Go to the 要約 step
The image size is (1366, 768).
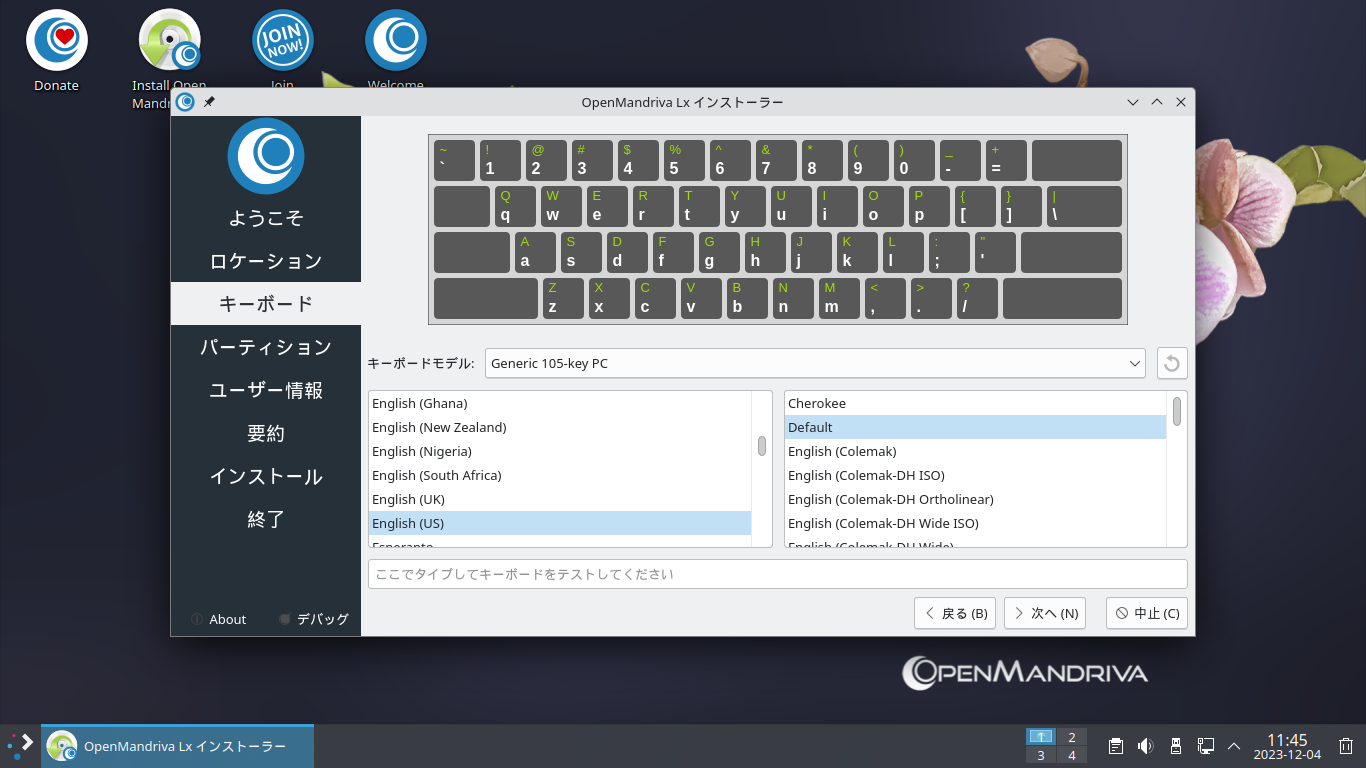[x=265, y=433]
